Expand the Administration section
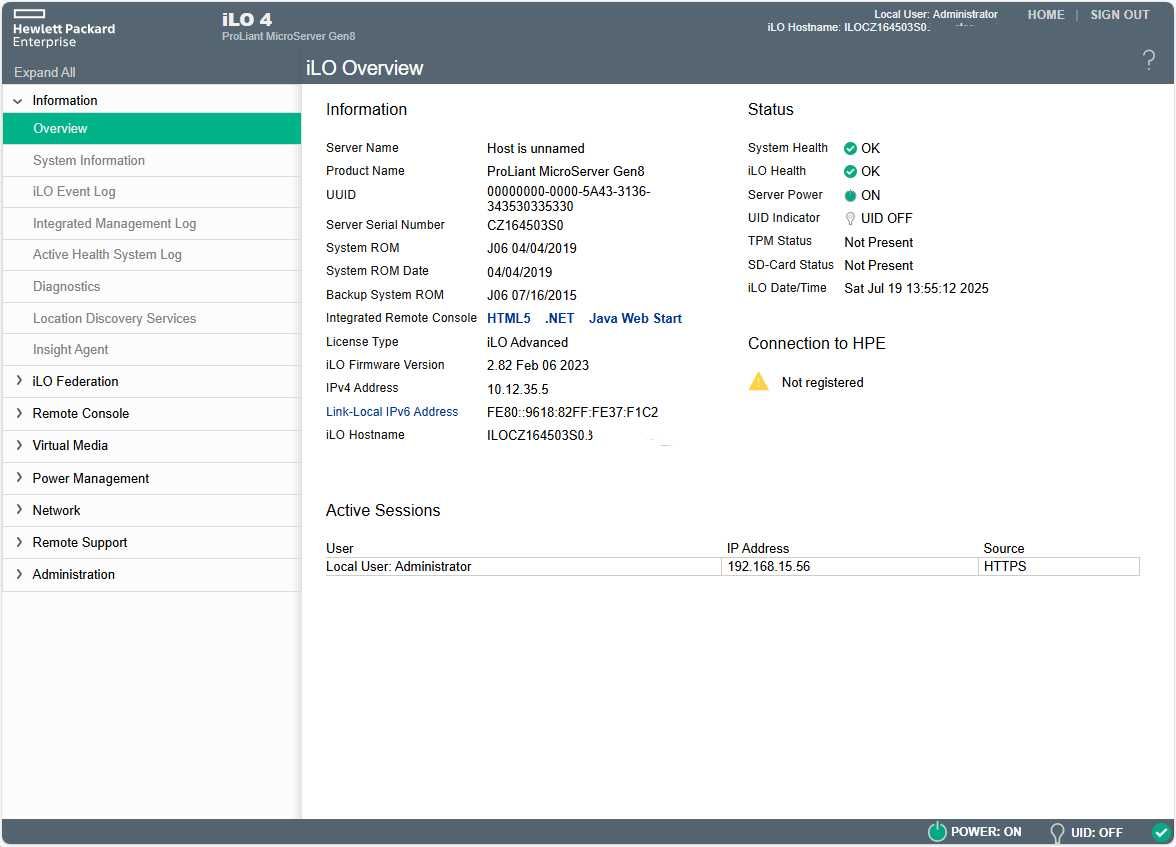The image size is (1176, 847). click(x=19, y=574)
